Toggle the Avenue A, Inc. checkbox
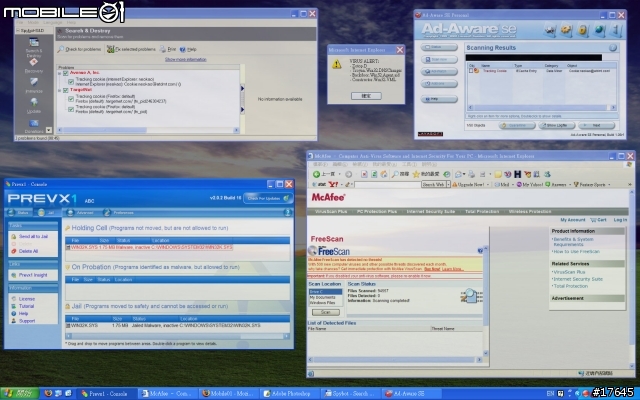This screenshot has height=400, width=640. point(65,73)
